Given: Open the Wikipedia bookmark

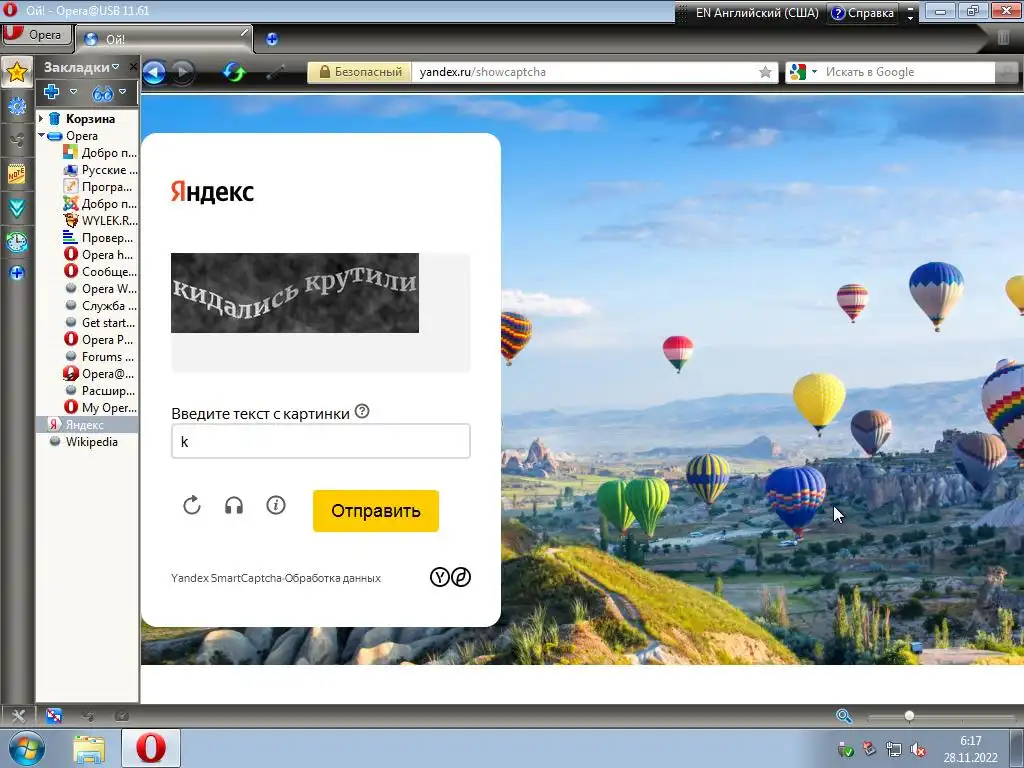Looking at the screenshot, I should click(84, 441).
